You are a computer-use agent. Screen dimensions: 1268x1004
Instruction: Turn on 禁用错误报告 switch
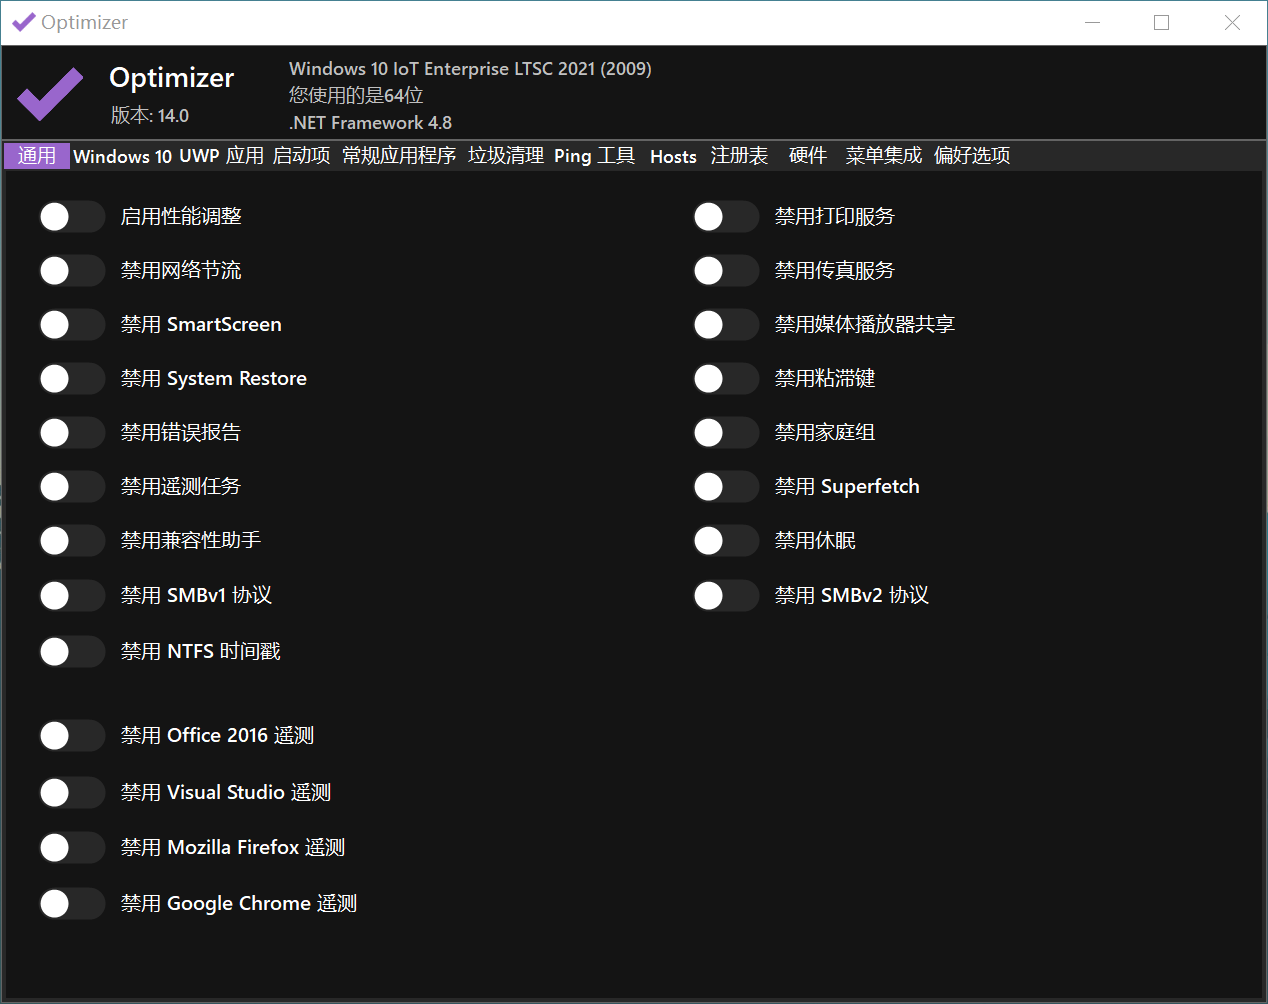[72, 433]
